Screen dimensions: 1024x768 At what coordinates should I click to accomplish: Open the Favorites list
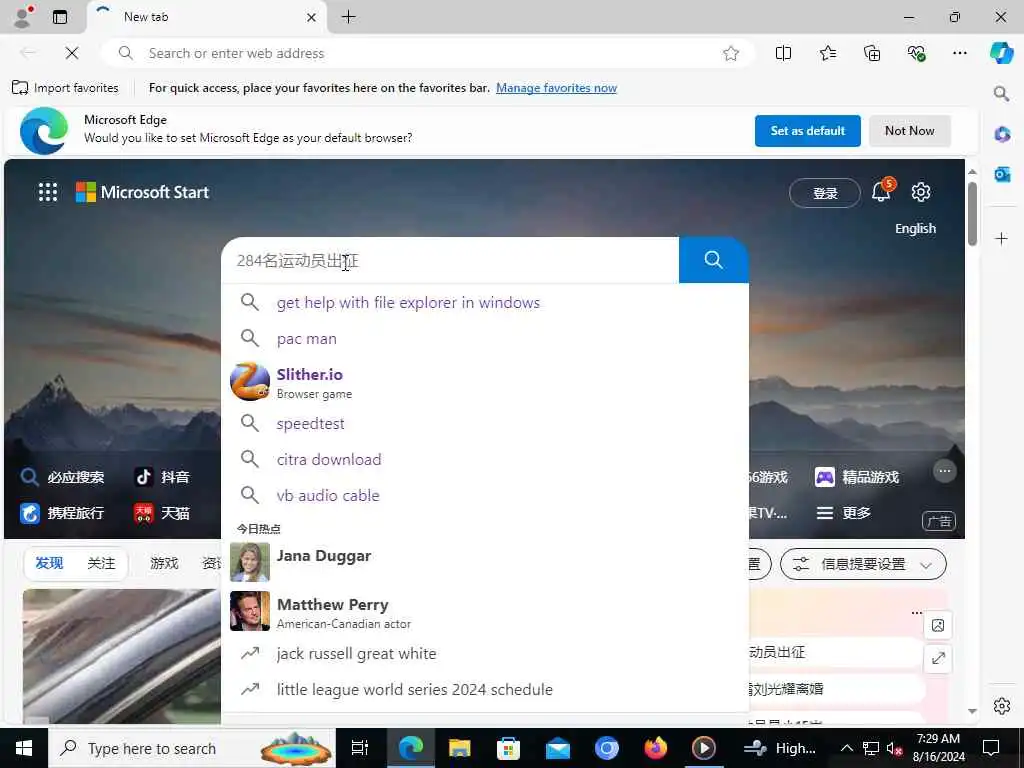point(827,53)
